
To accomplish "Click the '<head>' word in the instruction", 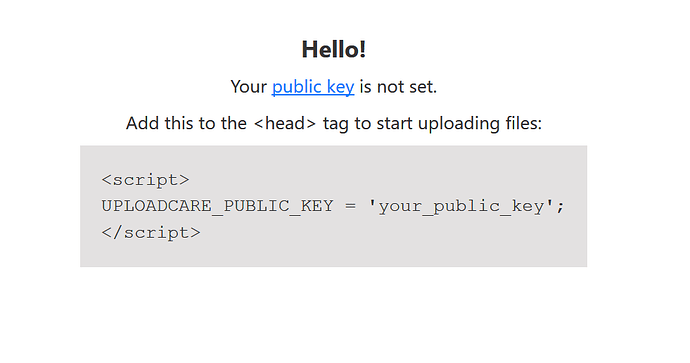I will click(285, 123).
